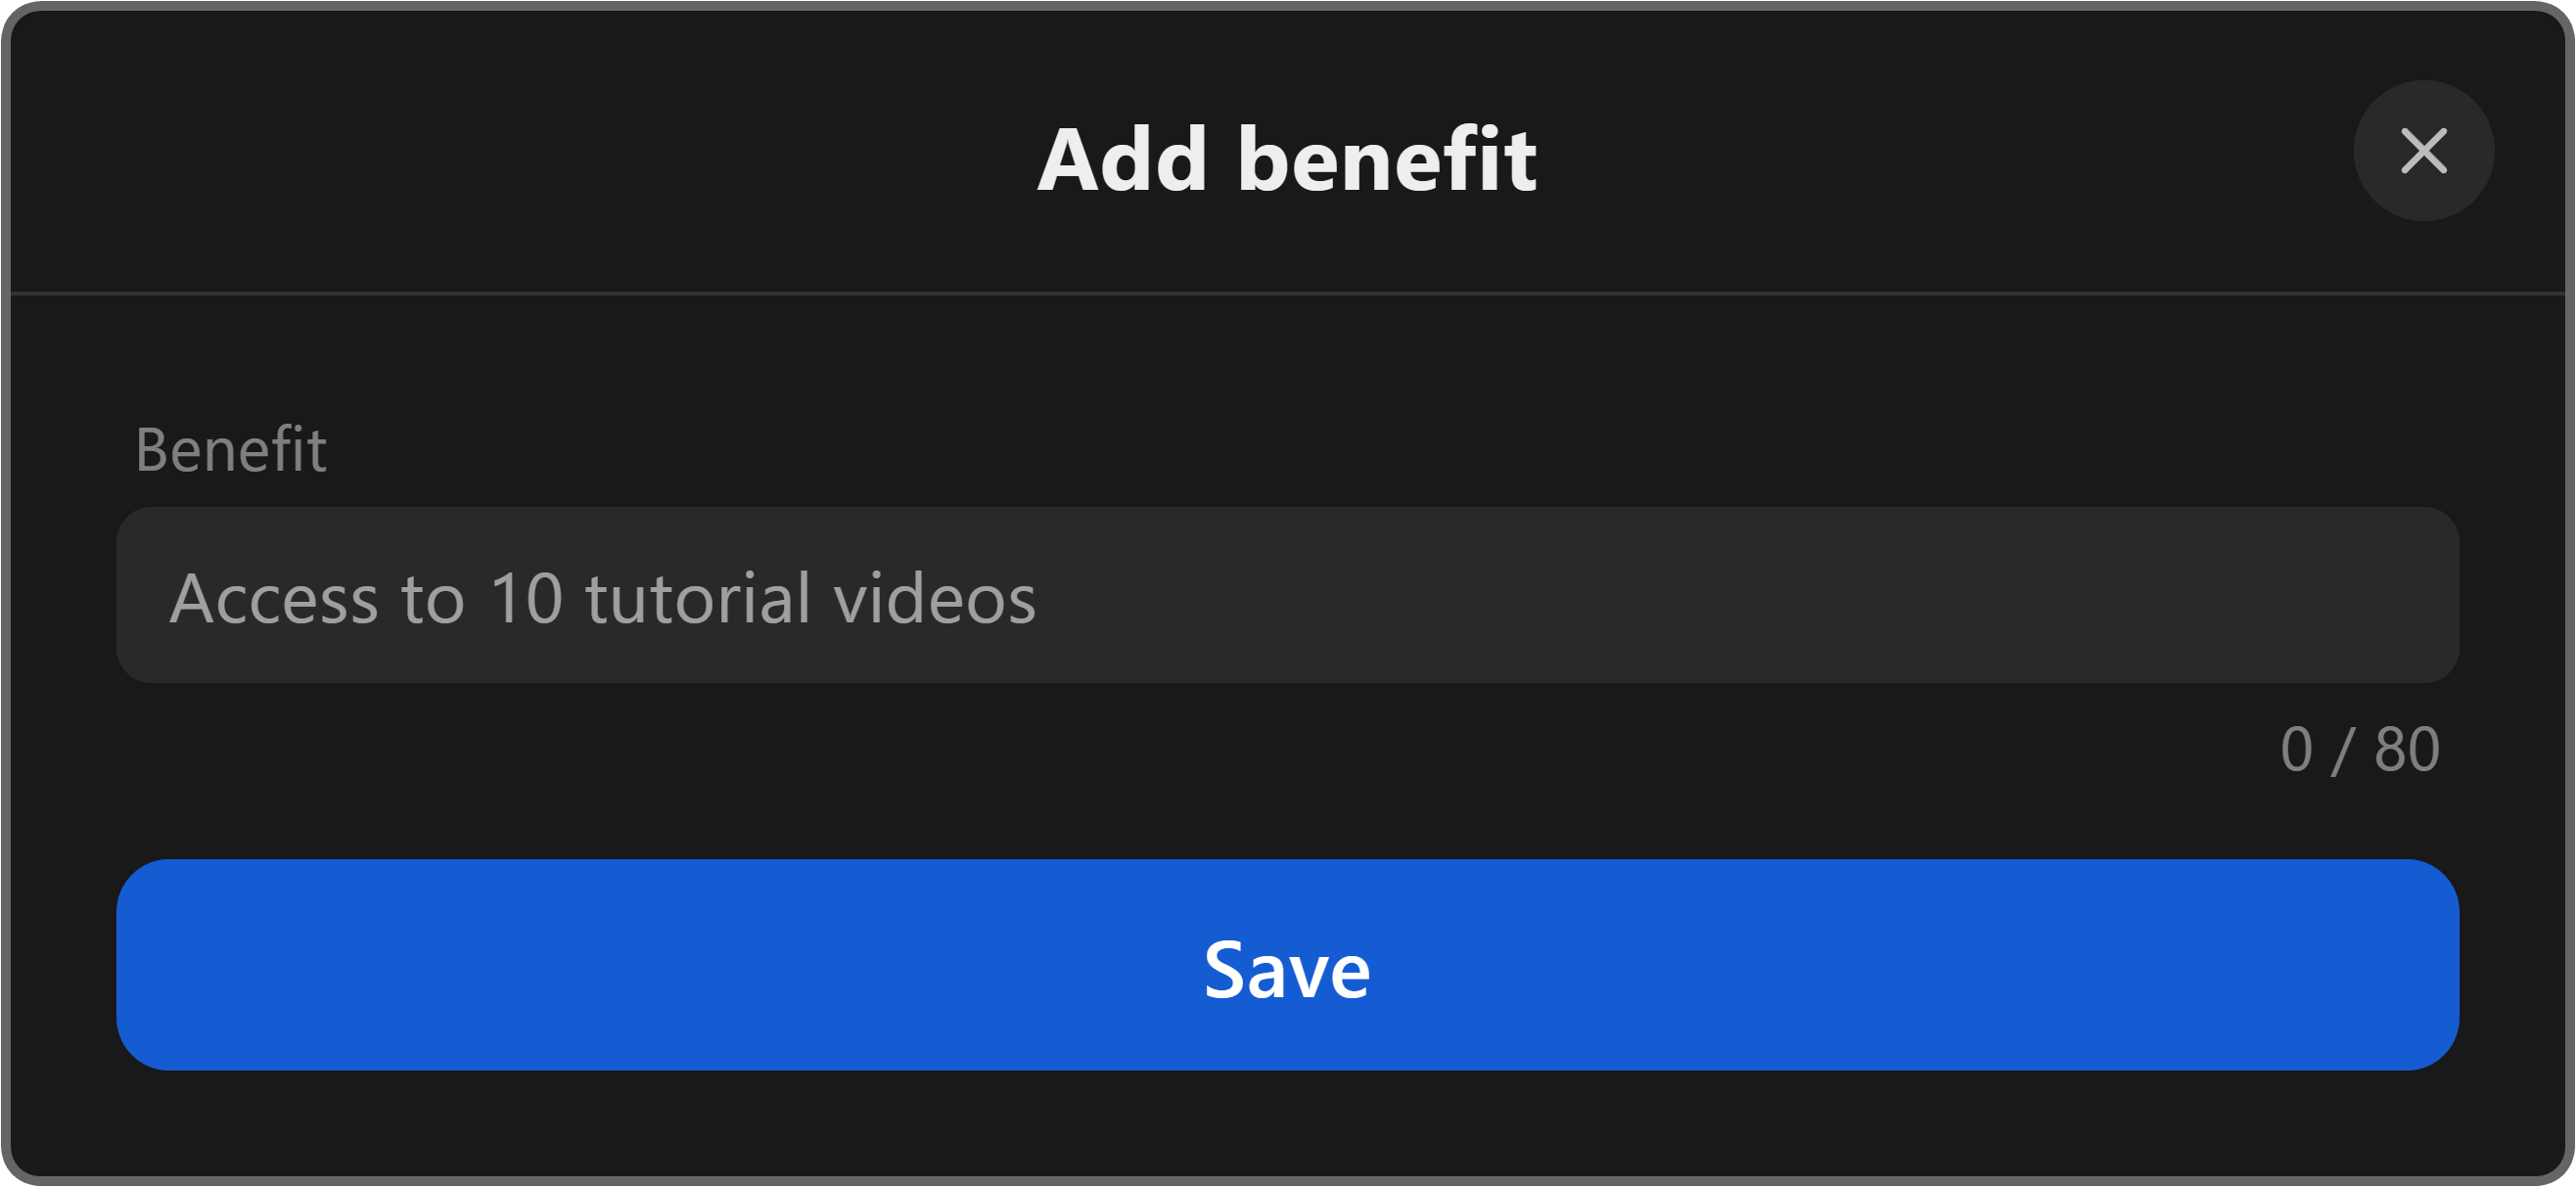Focus the Benefit text input field
This screenshot has width=2576, height=1187.
1287,595
